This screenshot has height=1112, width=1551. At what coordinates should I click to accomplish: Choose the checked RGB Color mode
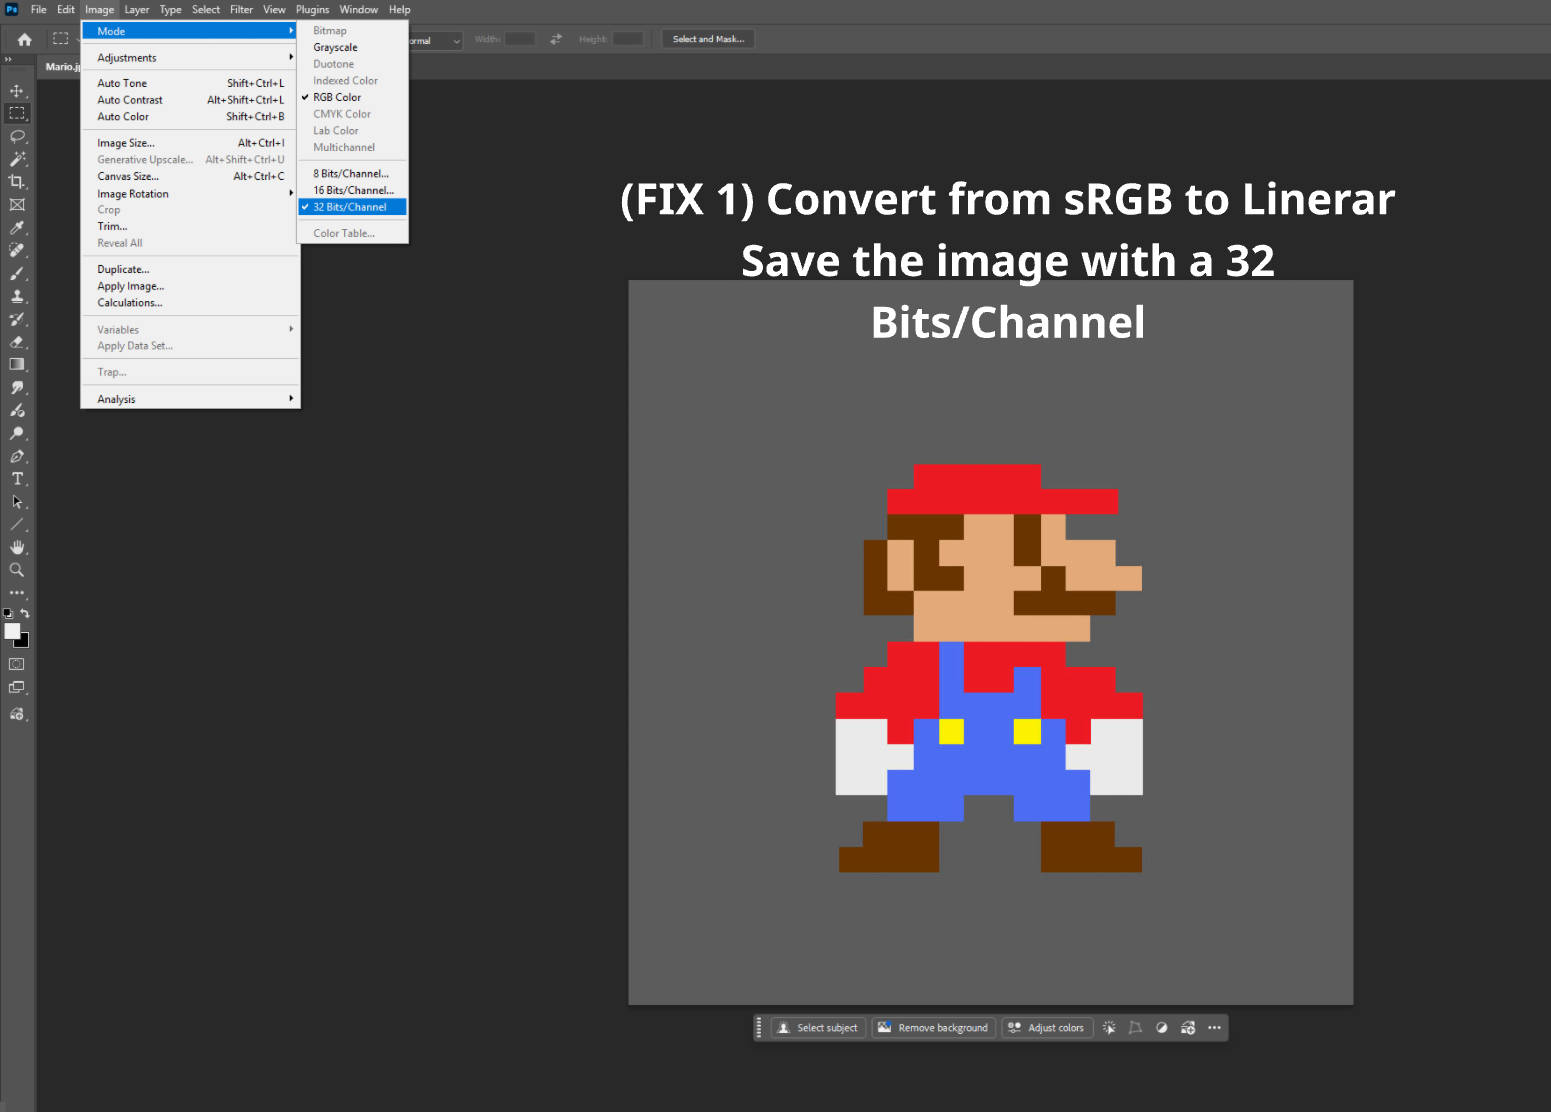pyautogui.click(x=353, y=97)
